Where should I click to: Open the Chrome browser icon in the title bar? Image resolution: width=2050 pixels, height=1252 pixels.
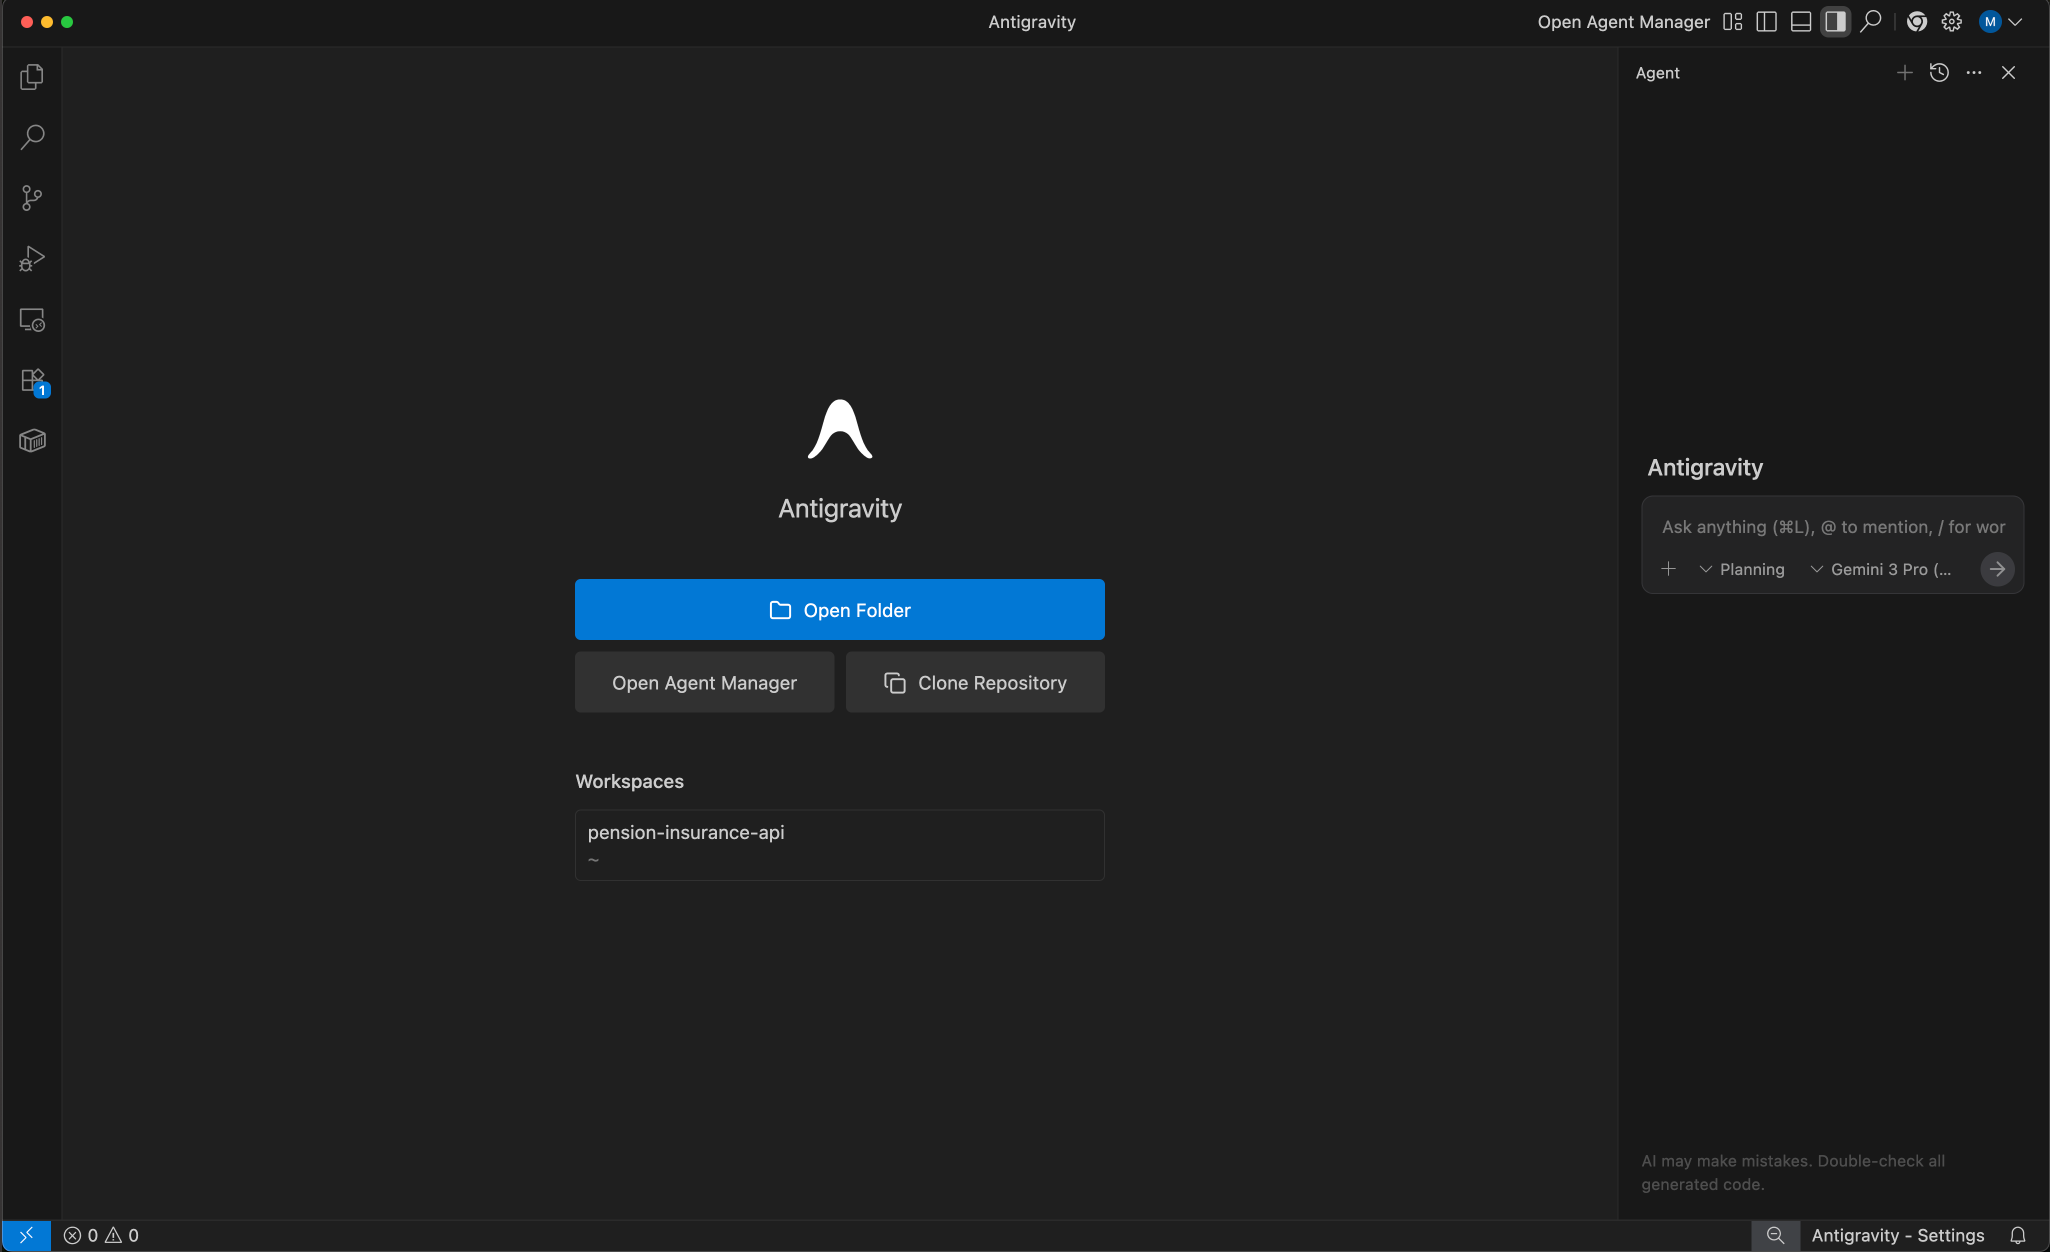1916,22
